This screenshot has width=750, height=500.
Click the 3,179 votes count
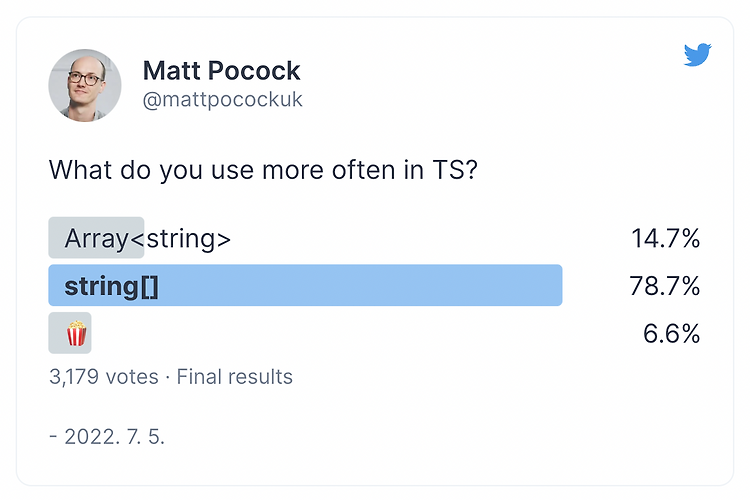coord(103,377)
